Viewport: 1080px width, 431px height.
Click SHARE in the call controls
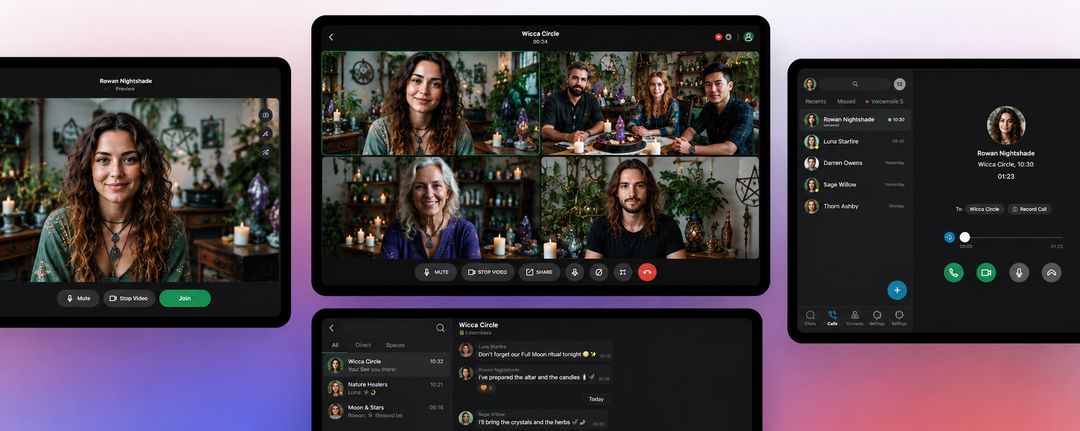(539, 272)
